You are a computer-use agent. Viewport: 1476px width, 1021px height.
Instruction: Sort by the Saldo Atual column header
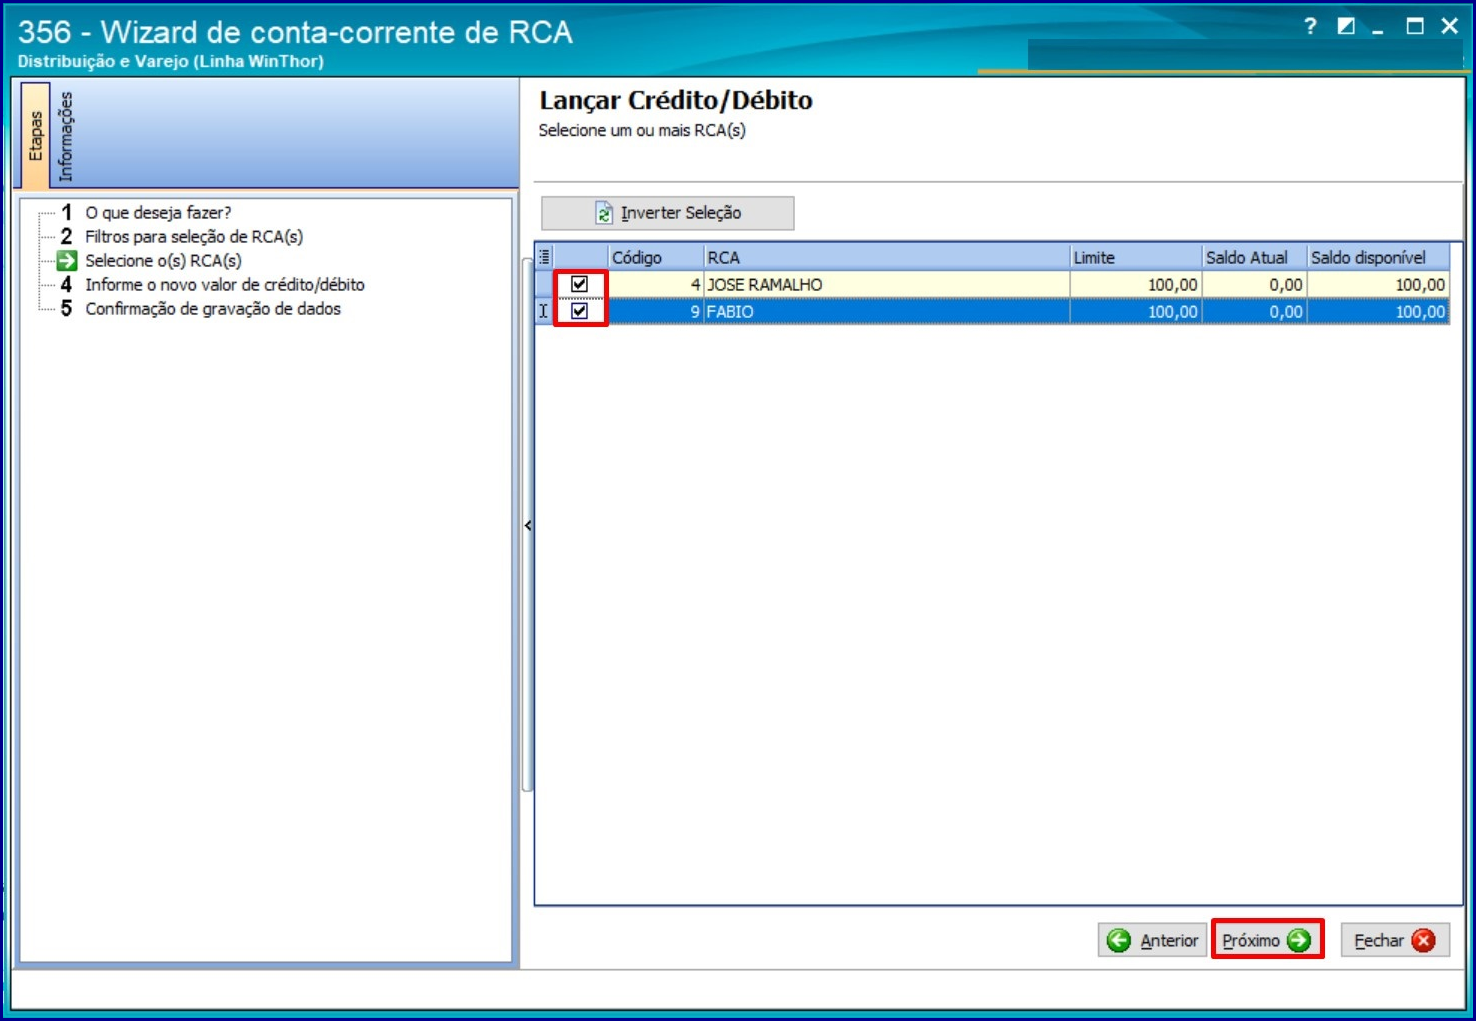click(1255, 257)
